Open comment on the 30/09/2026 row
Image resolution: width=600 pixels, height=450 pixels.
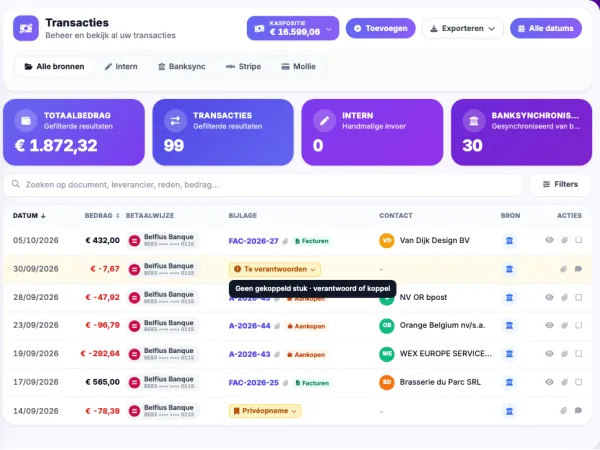point(578,269)
